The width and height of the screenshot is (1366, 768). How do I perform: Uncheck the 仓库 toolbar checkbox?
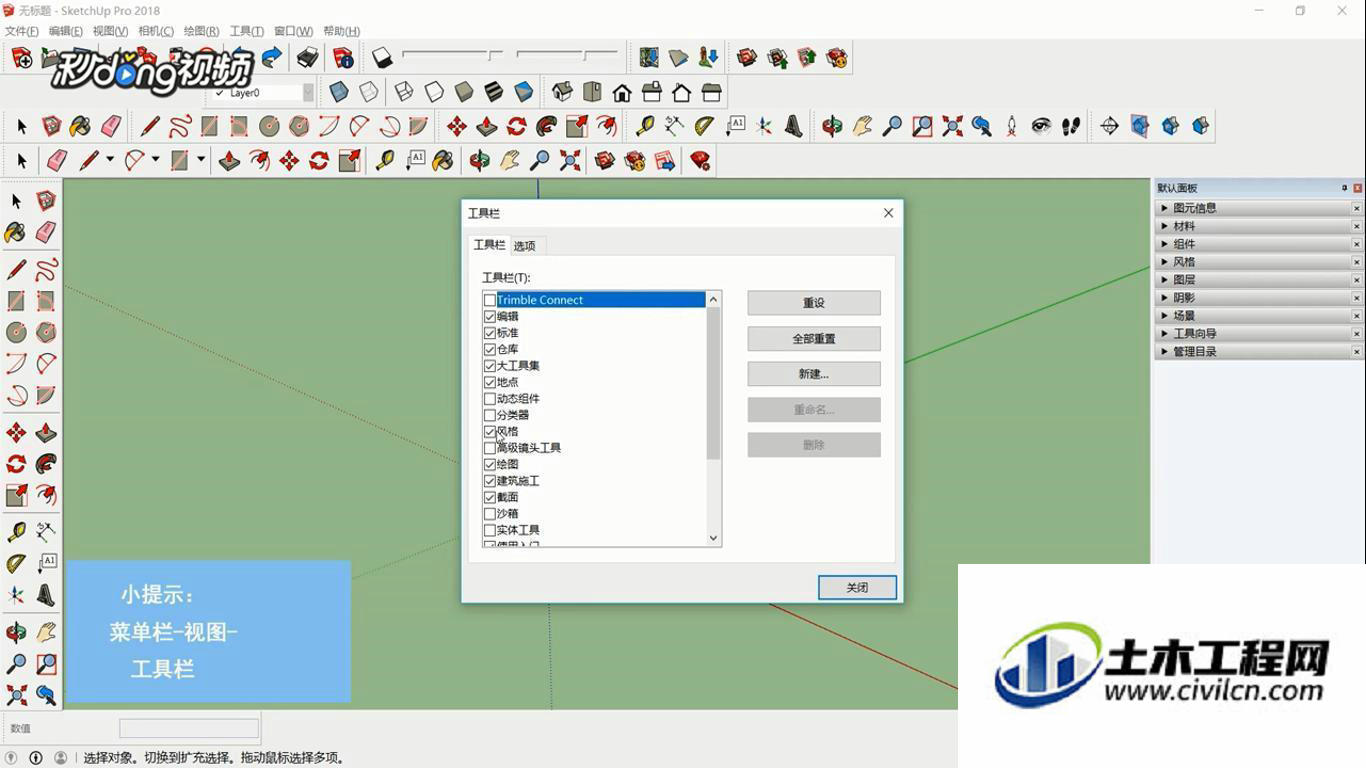pos(490,349)
